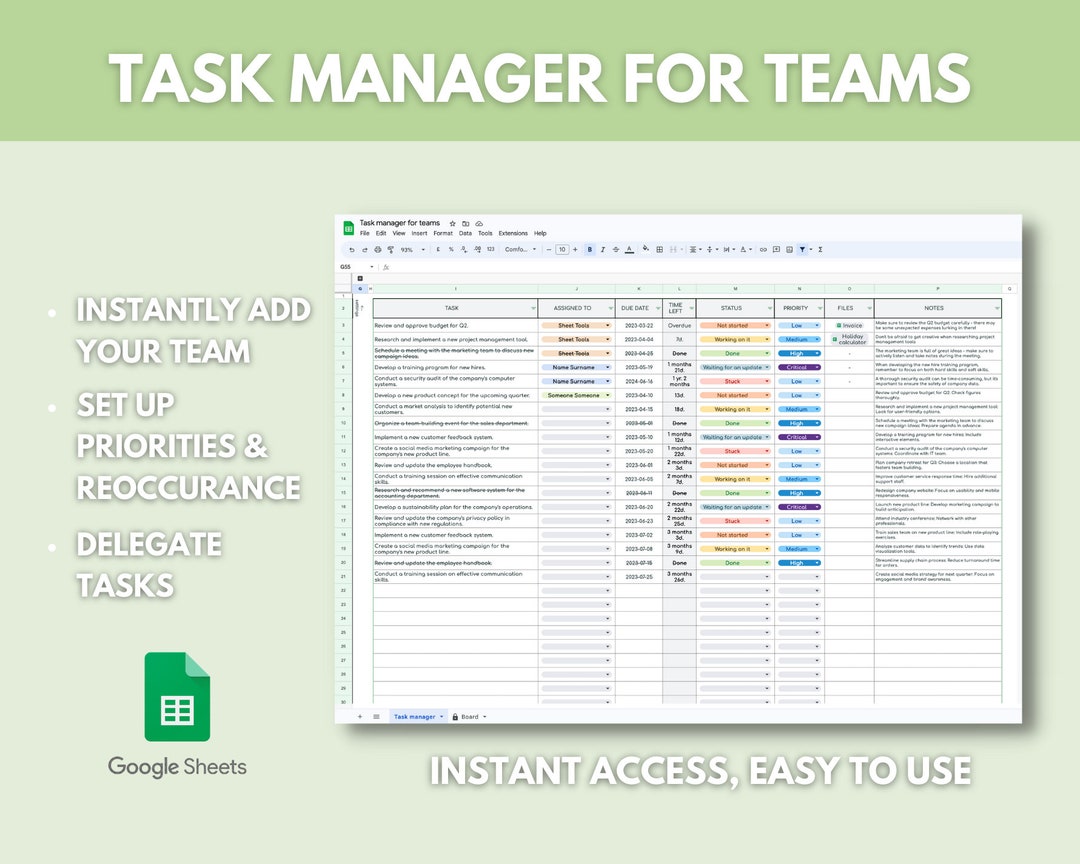Screen dimensions: 1080x864
Task: Toggle italic formatting
Action: coord(602,249)
